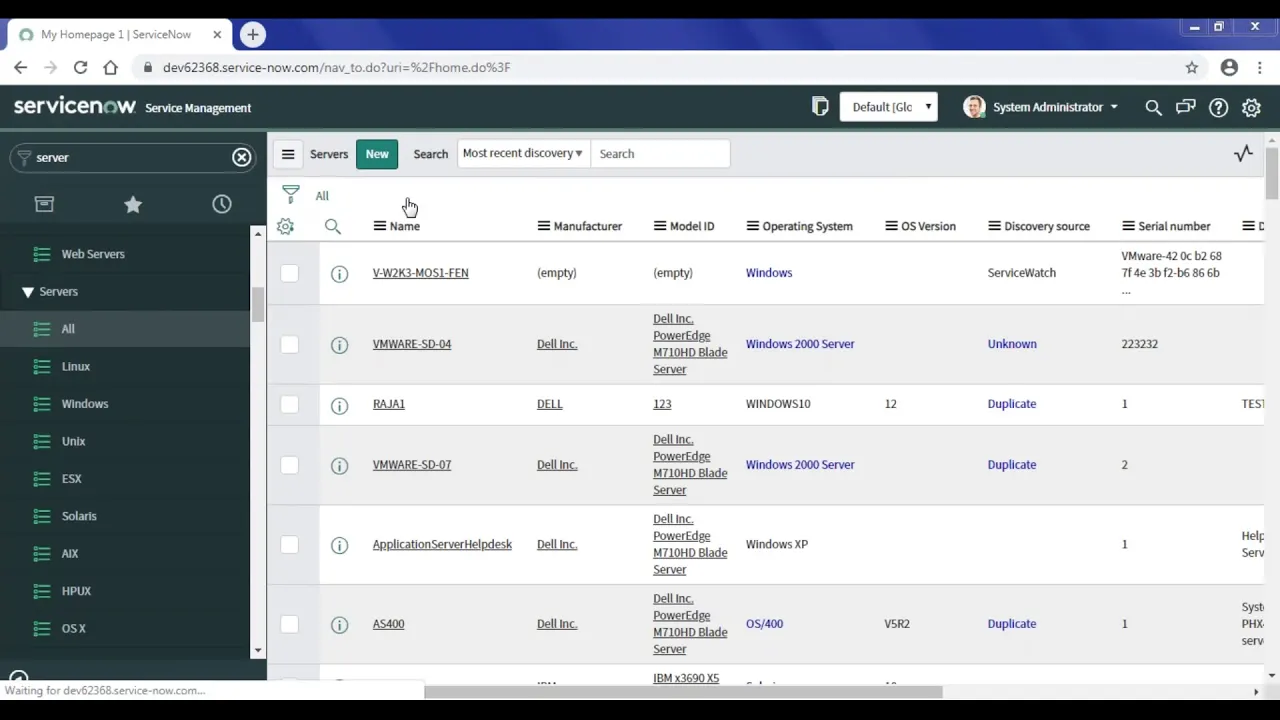Open the Default Global update set dropdown
This screenshot has height=720, width=1280.
(x=888, y=107)
